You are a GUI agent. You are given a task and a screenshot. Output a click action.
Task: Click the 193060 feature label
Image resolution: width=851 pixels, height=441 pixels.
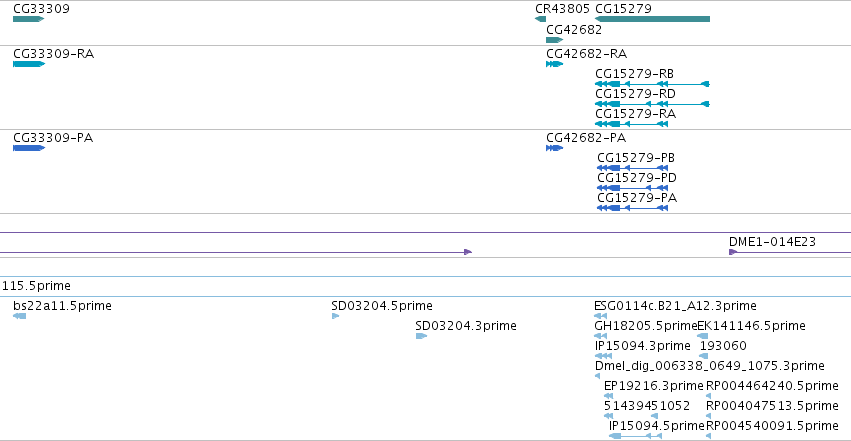point(723,346)
